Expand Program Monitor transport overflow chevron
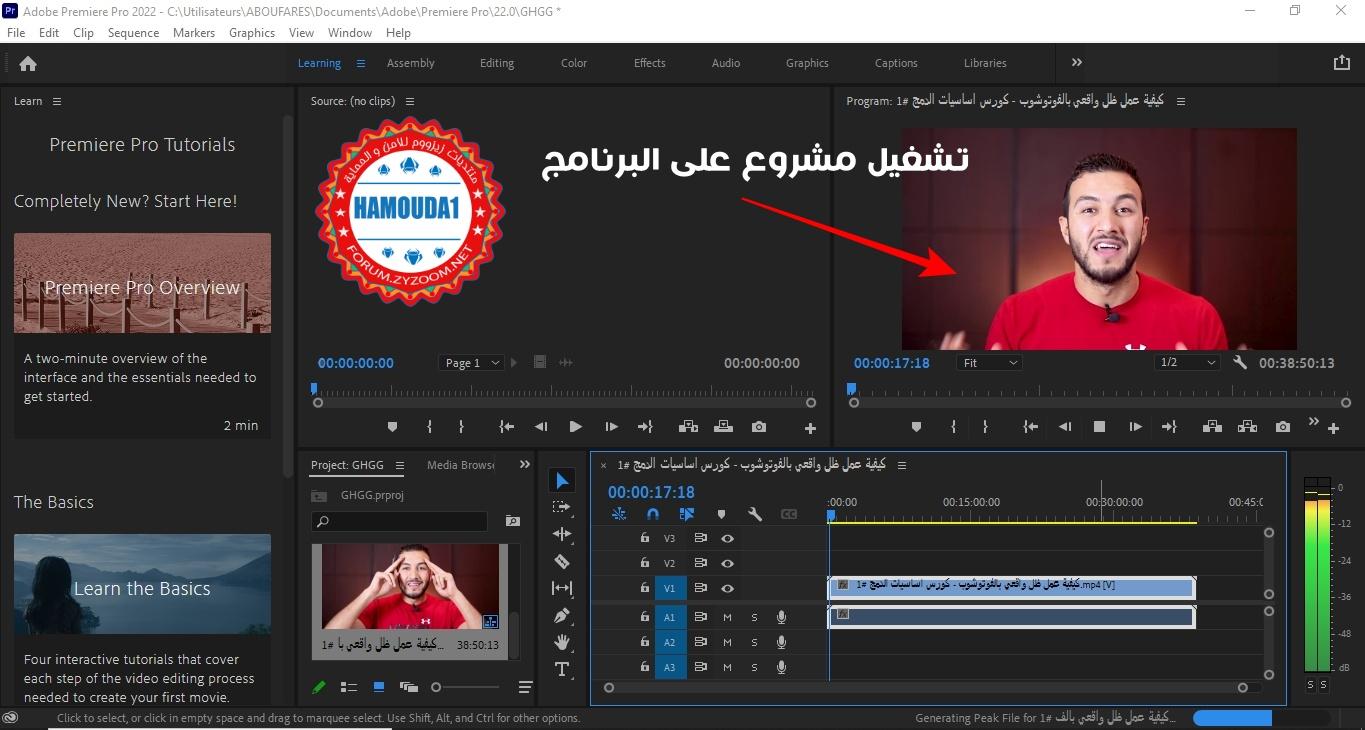 [1314, 421]
